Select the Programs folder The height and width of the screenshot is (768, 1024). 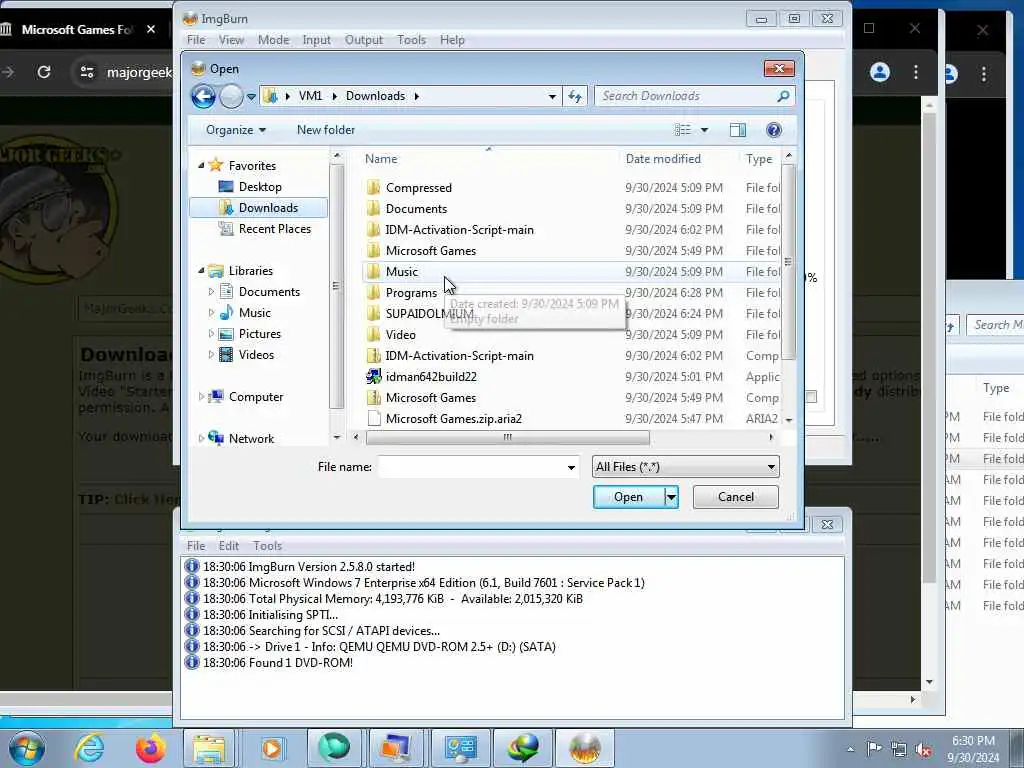click(411, 293)
